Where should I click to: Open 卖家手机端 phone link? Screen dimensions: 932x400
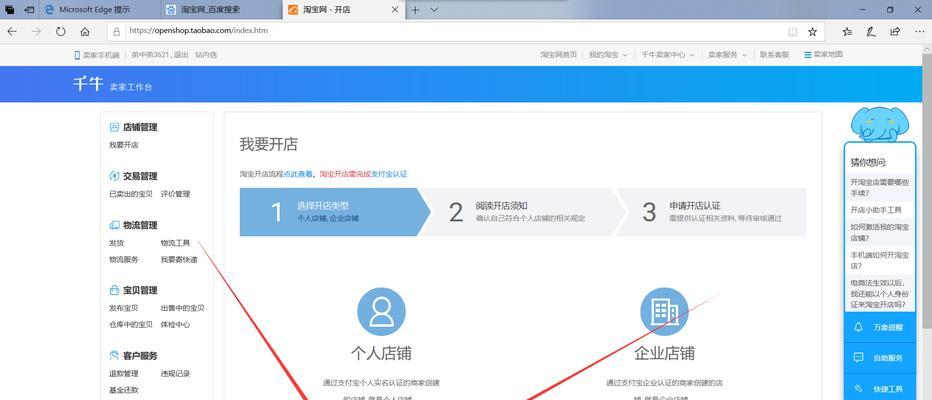(96, 55)
